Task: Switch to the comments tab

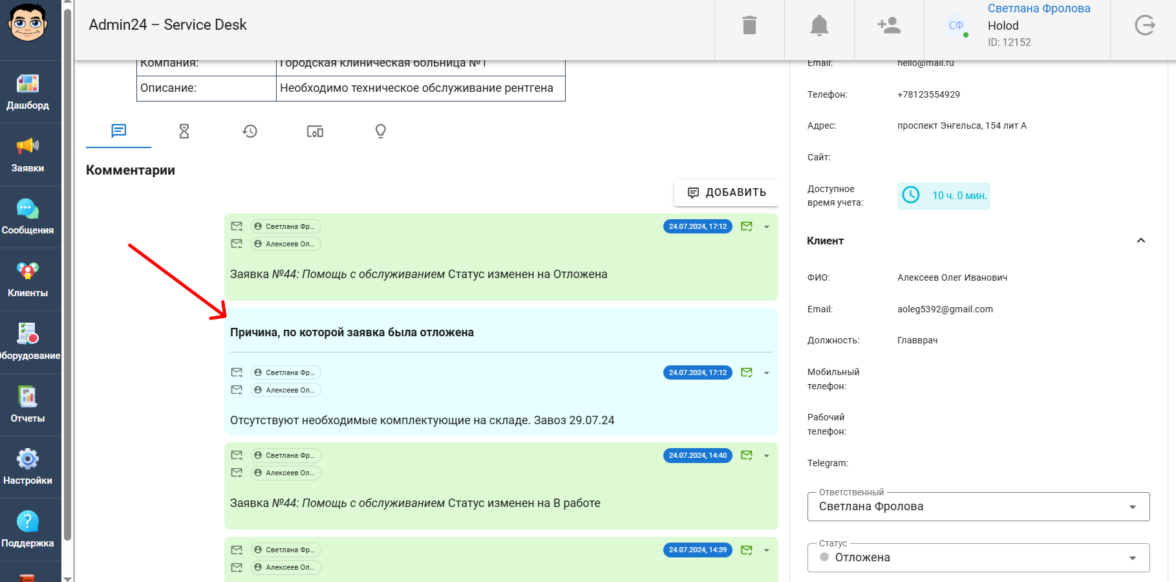Action: 118,131
